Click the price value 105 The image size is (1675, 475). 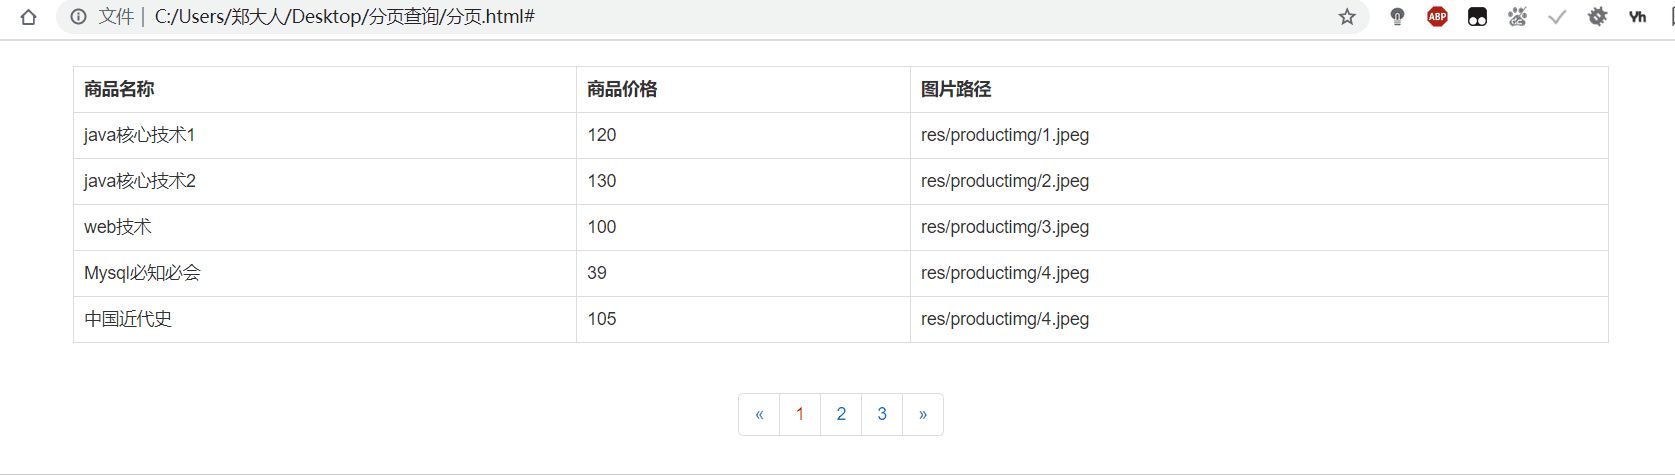click(602, 319)
